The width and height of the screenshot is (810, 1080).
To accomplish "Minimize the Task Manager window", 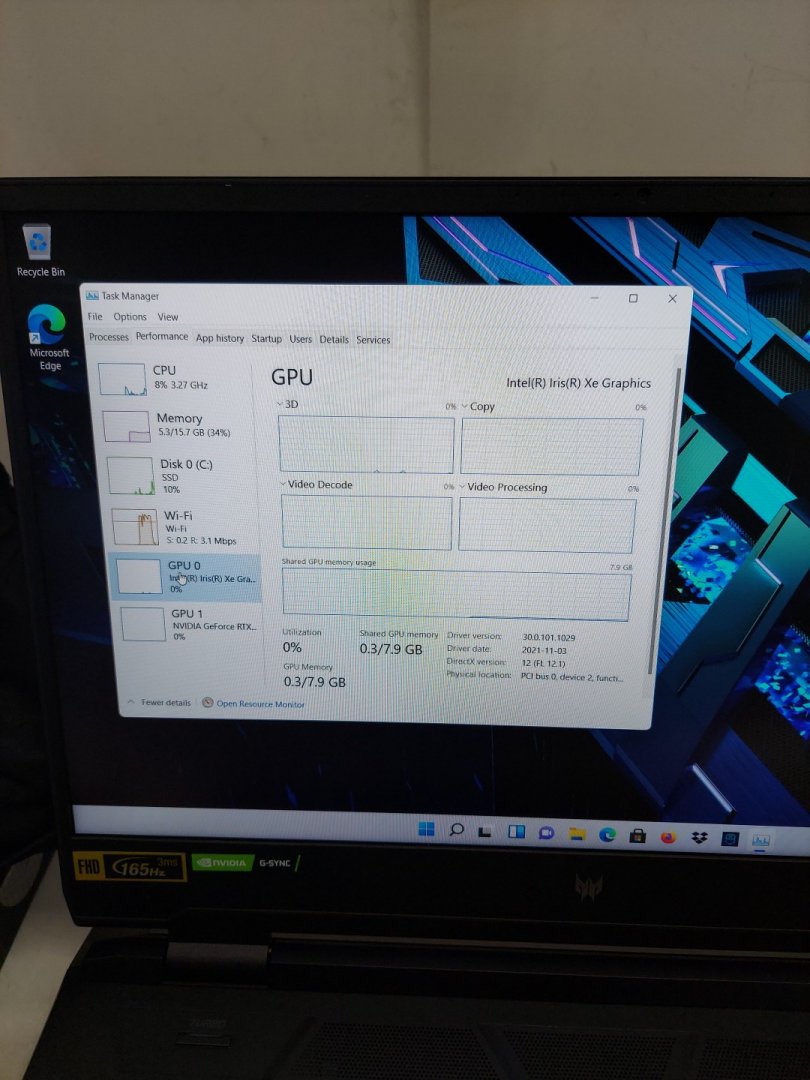I will 594,298.
